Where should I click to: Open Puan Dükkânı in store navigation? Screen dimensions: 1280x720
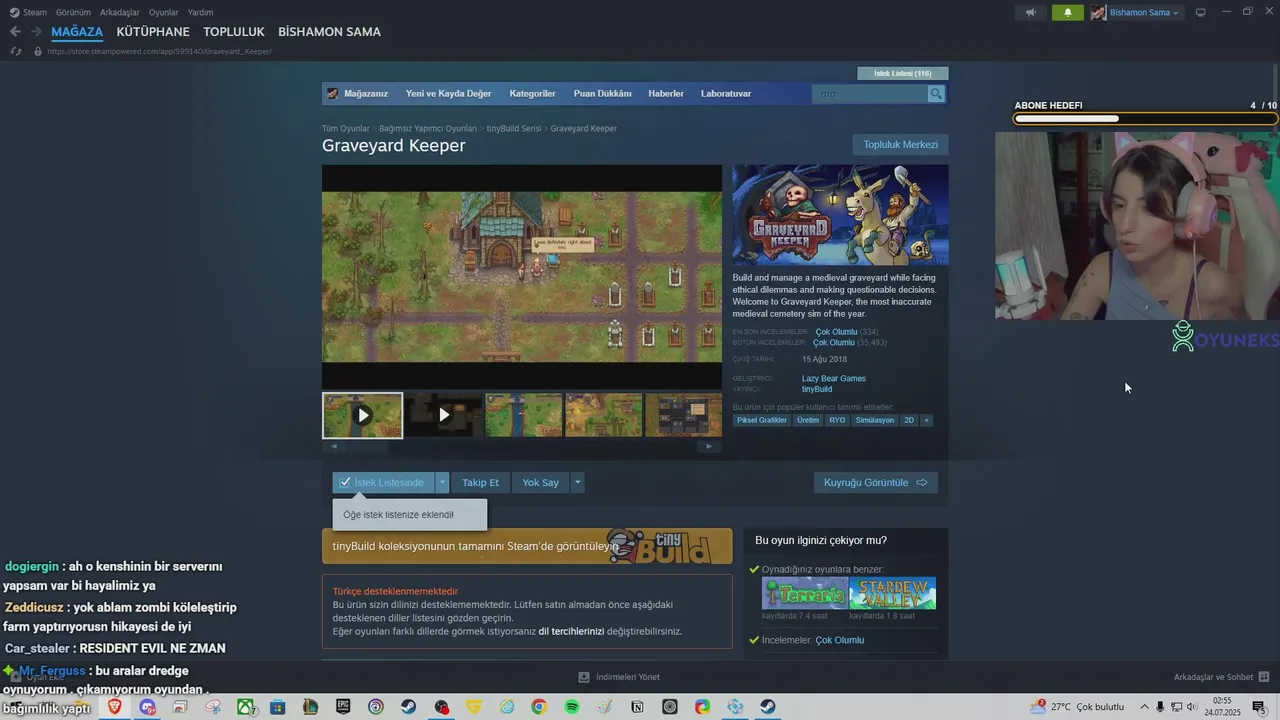[602, 94]
